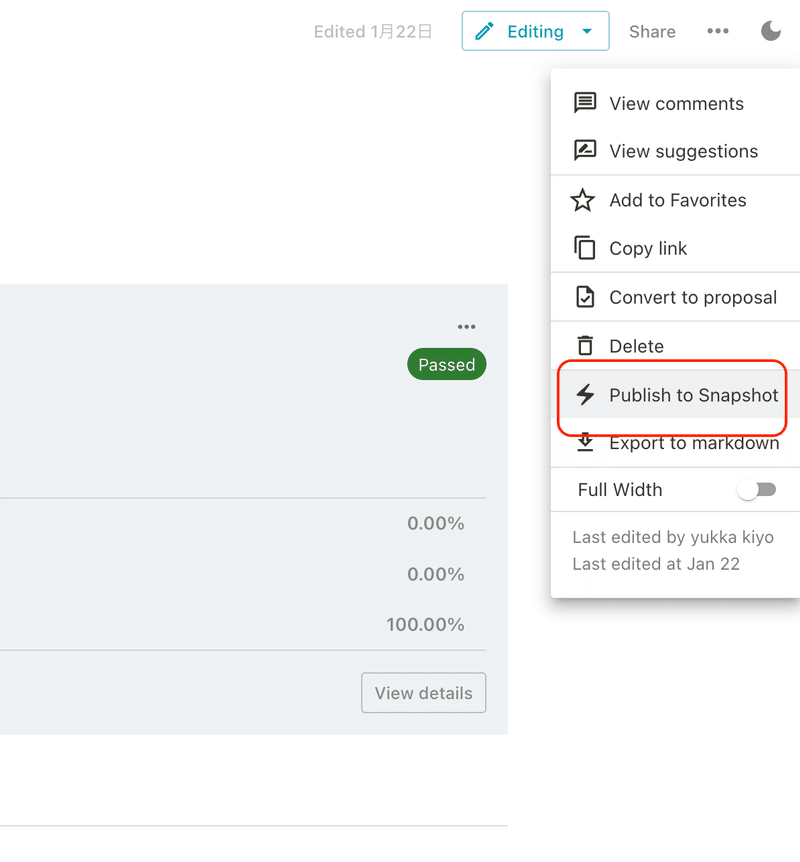
Task: Click the trash can icon
Action: point(585,346)
